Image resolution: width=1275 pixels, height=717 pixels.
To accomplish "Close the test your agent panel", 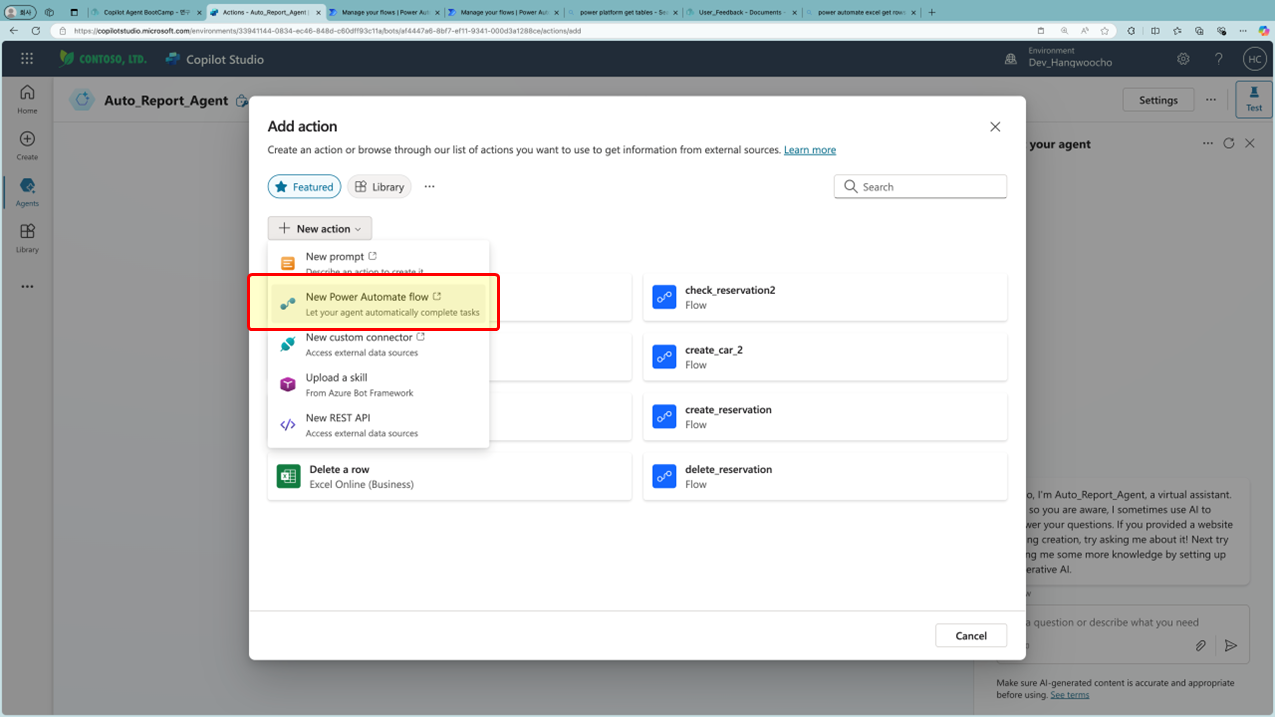I will tap(1250, 144).
